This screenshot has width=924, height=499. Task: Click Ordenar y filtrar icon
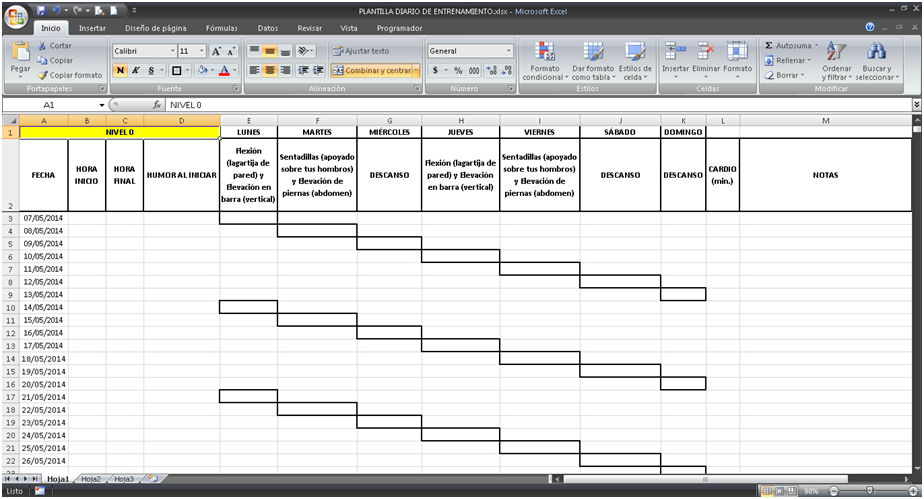coord(836,52)
